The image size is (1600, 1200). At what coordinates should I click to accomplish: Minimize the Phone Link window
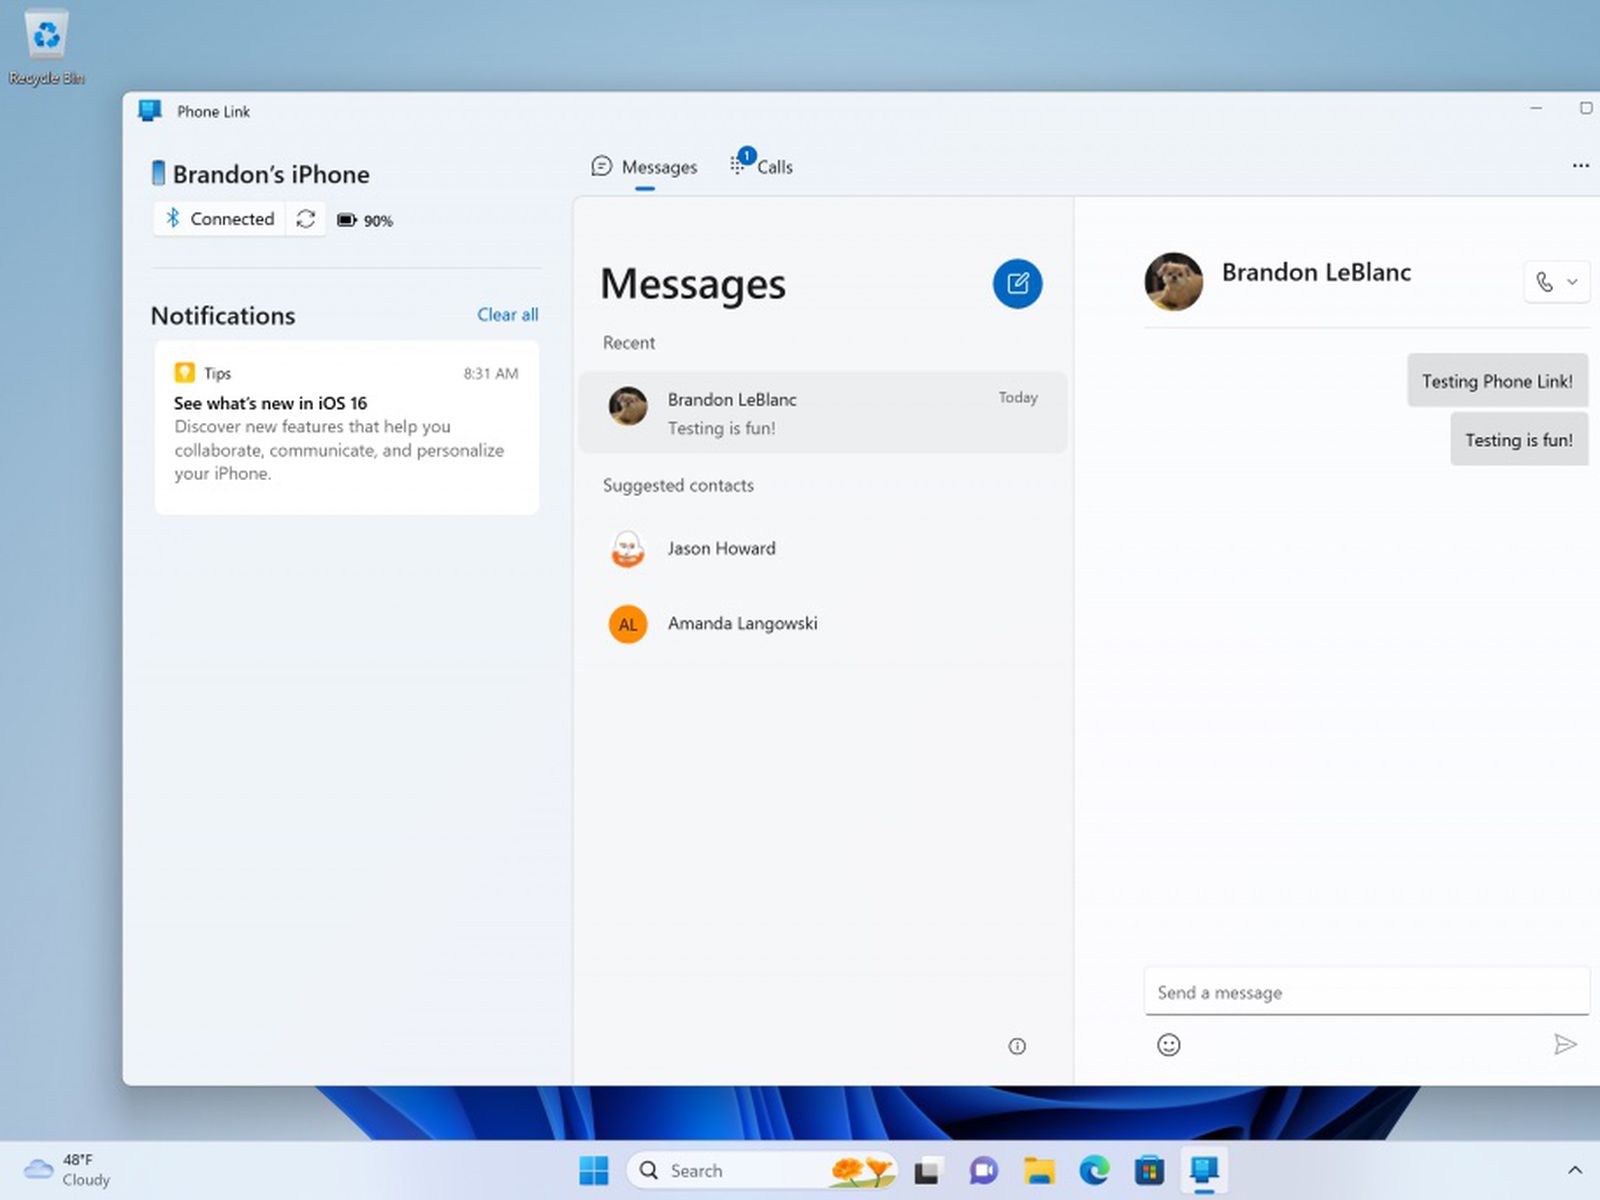1536,108
